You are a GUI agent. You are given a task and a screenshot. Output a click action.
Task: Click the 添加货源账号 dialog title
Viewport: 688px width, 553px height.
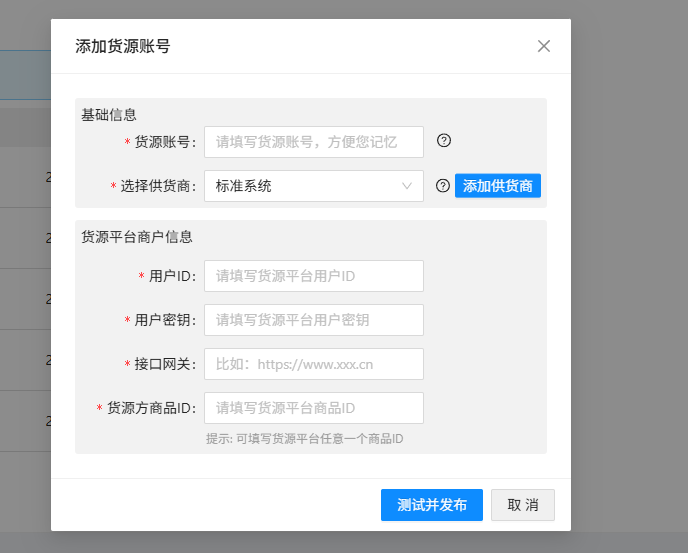click(x=123, y=46)
